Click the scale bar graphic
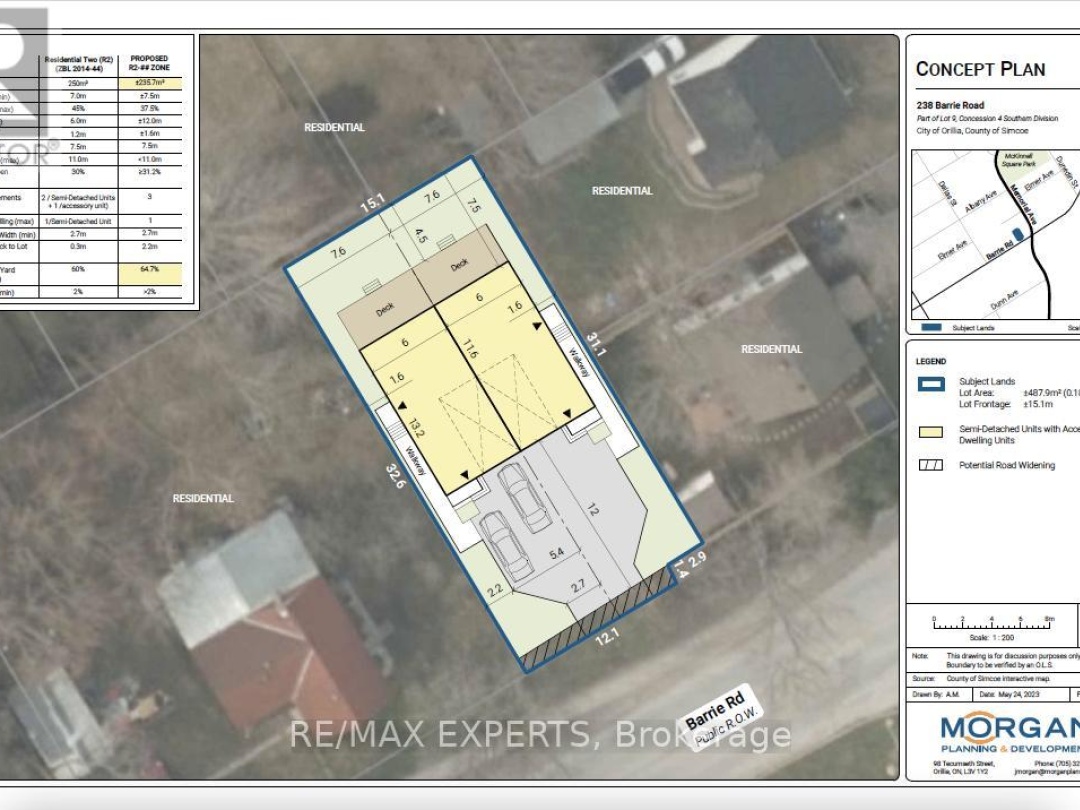Viewport: 1080px width, 810px height. [x=993, y=623]
